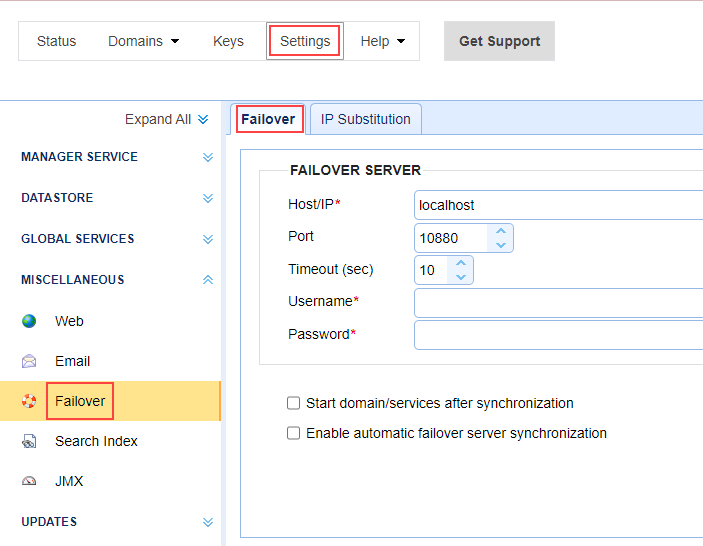The width and height of the screenshot is (703, 546).
Task: Click the Get Support button
Action: [499, 41]
